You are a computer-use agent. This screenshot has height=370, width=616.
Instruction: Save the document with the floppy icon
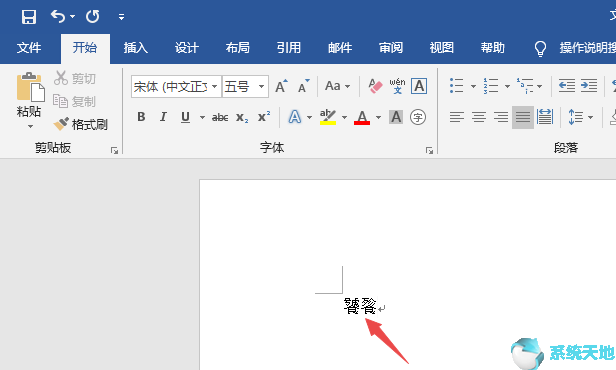coord(29,17)
